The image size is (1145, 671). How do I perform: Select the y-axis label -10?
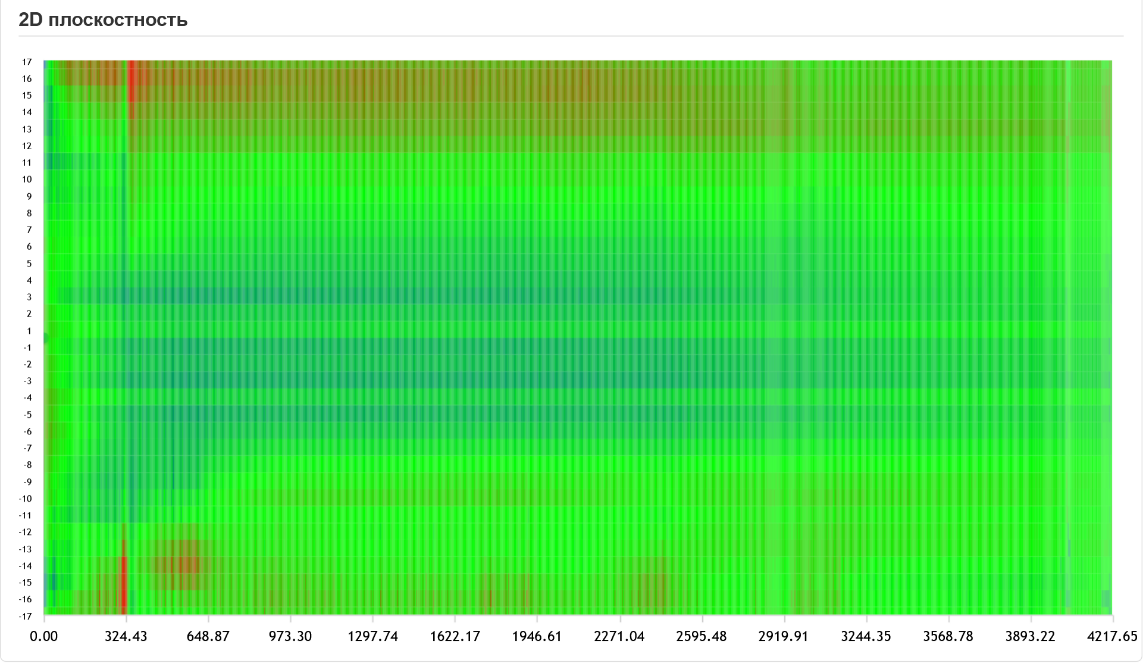(x=27, y=498)
